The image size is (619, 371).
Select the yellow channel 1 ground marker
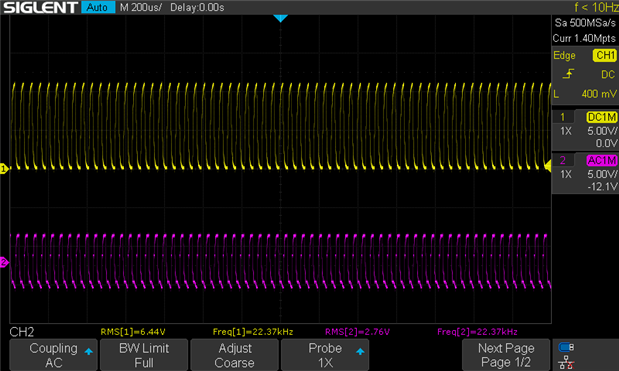click(x=4, y=169)
